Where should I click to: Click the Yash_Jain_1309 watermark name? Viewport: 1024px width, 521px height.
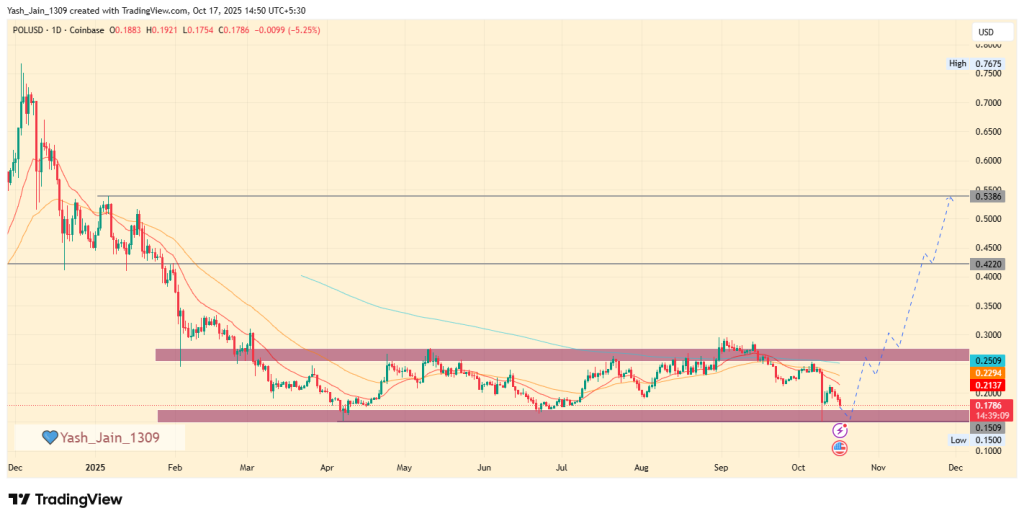[110, 437]
